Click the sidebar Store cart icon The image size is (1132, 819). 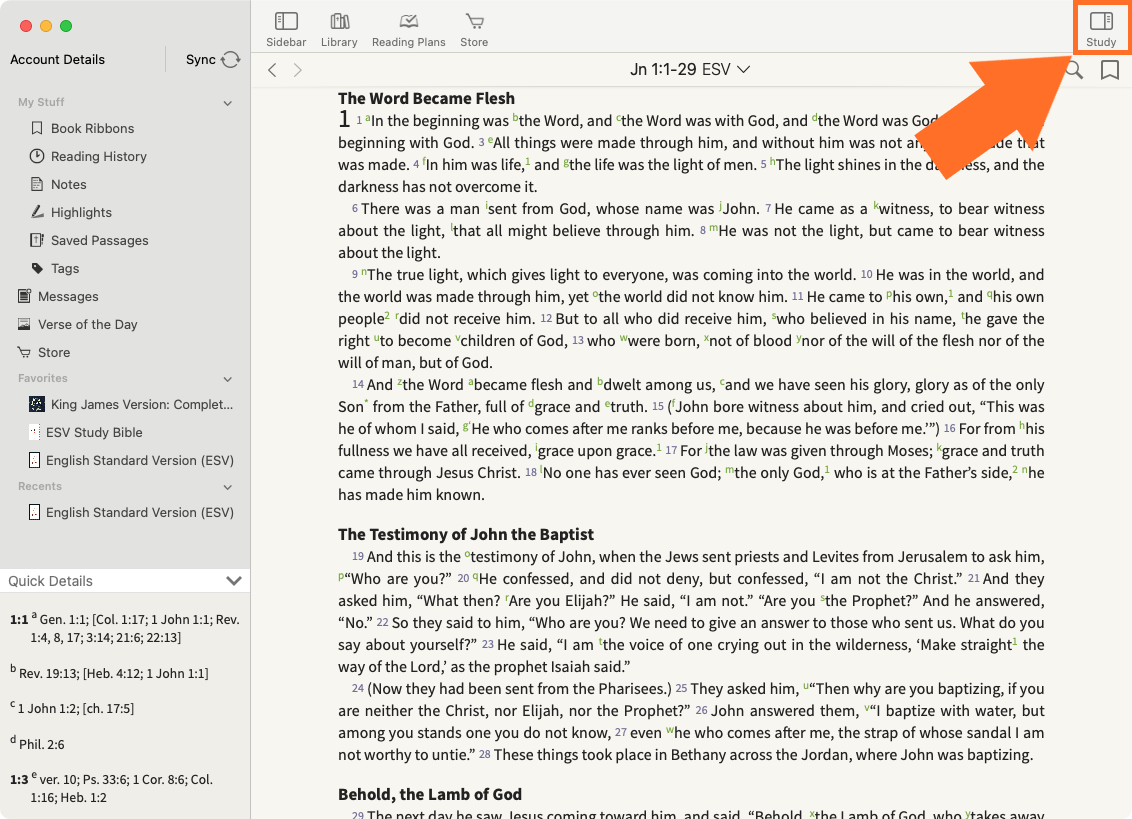[x=25, y=352]
